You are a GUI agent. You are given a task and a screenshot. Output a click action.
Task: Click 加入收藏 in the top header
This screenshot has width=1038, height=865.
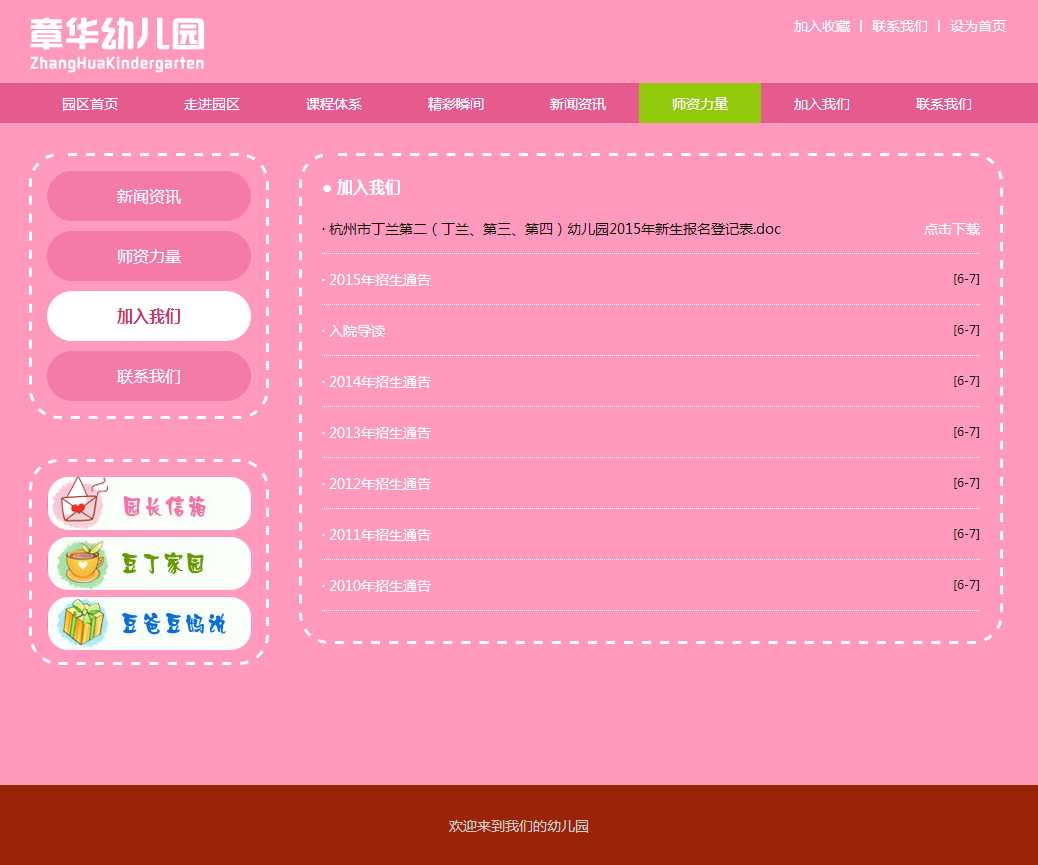821,26
